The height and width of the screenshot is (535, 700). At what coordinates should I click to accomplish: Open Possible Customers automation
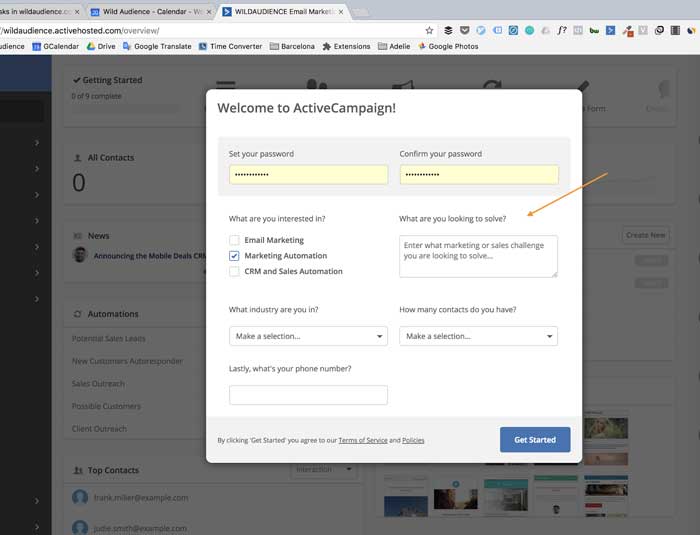click(106, 406)
